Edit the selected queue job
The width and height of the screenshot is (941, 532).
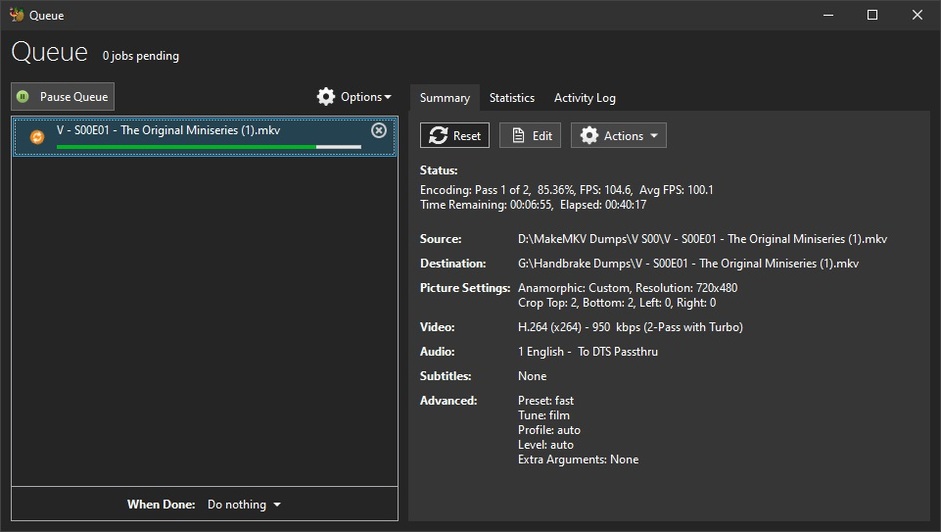click(x=530, y=136)
